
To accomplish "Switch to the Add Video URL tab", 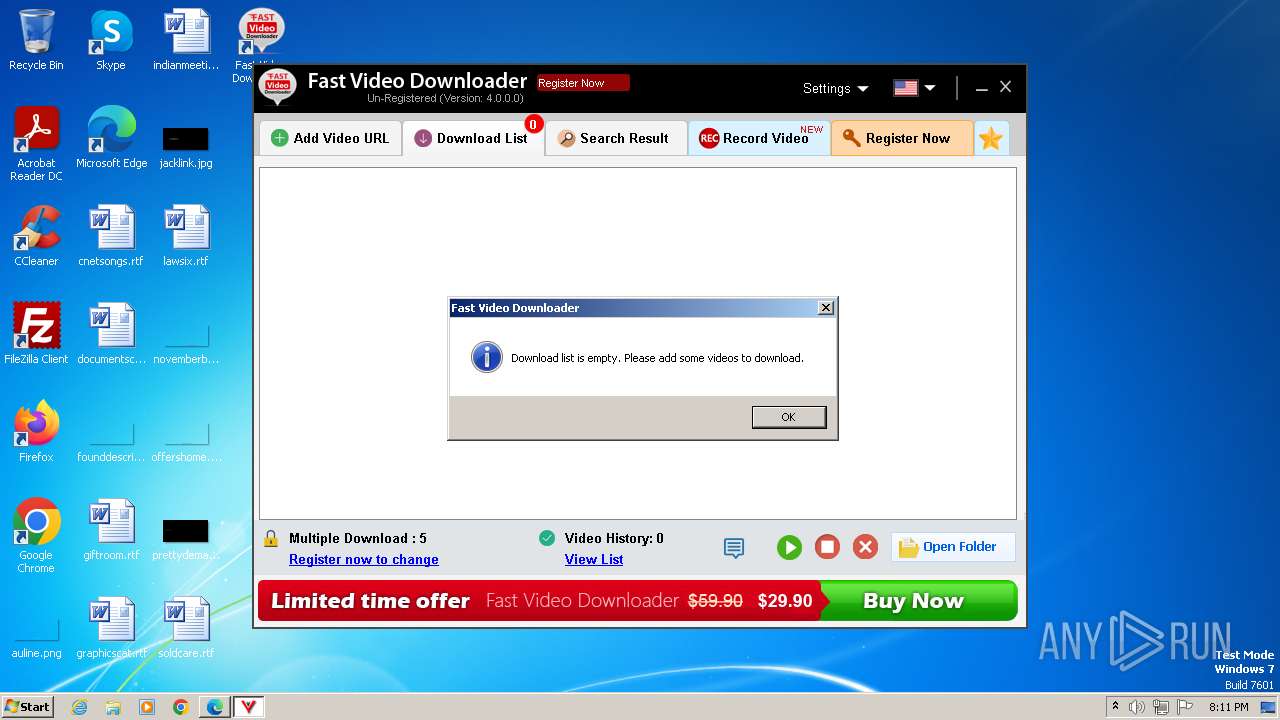I will click(330, 139).
